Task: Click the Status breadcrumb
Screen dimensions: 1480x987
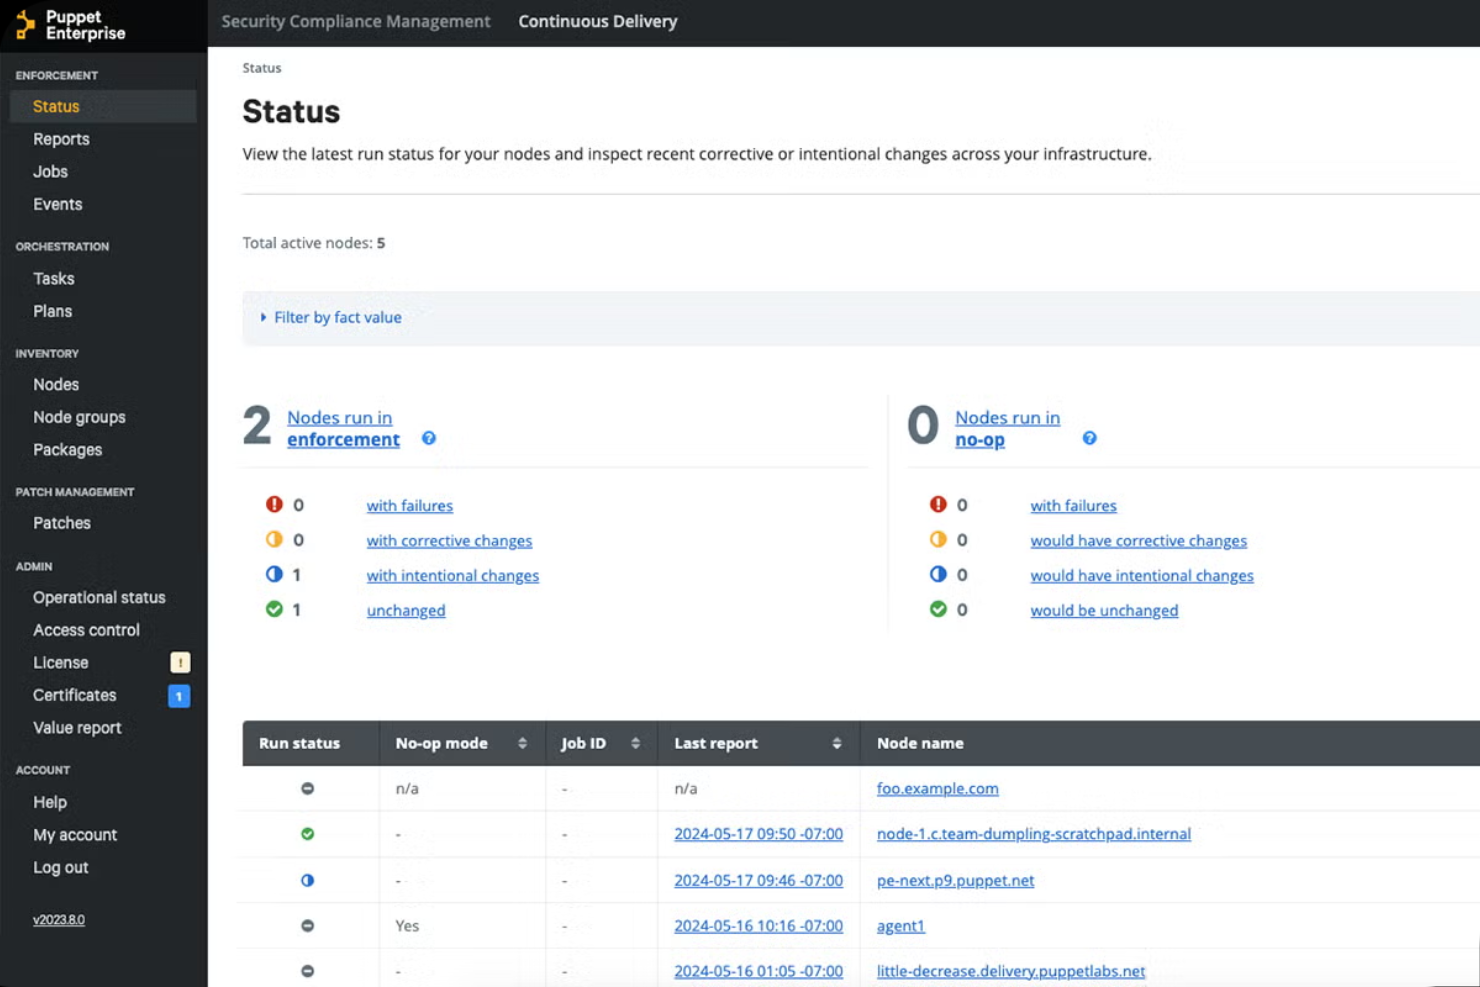Action: click(x=260, y=68)
